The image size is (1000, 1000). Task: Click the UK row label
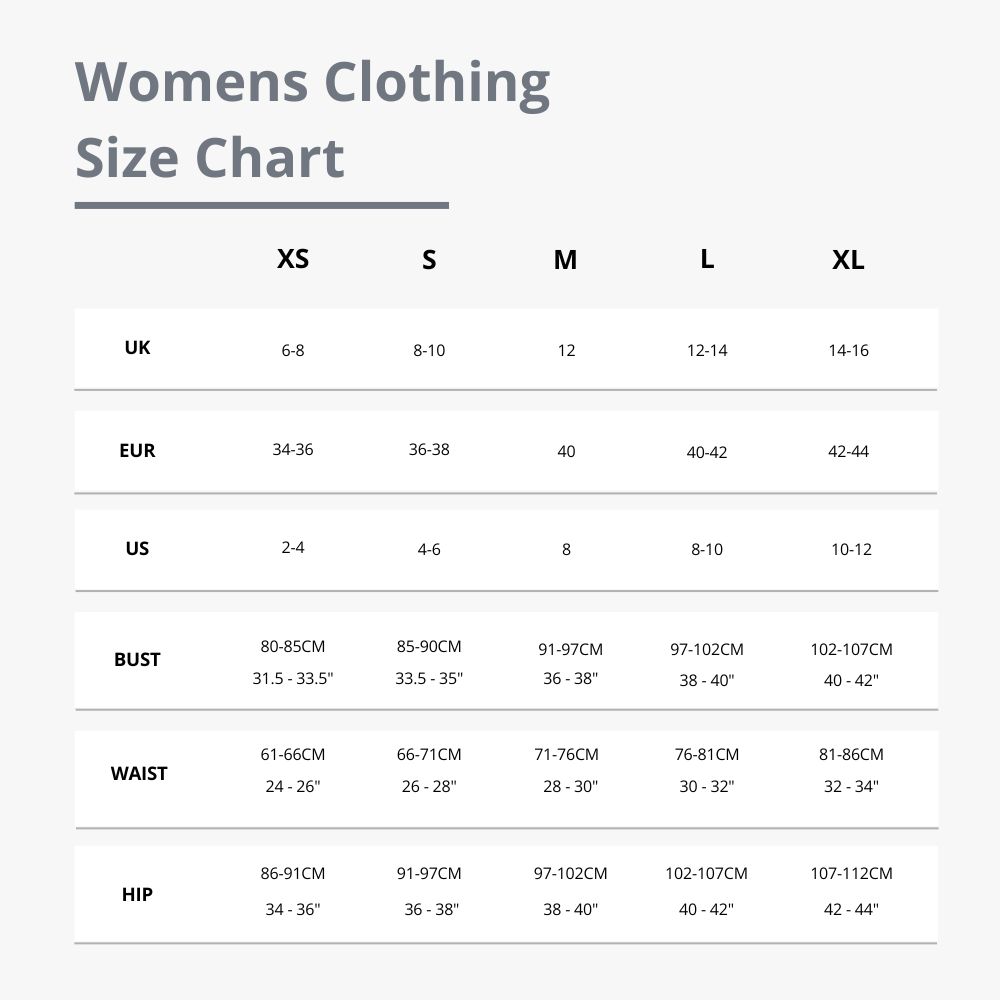(137, 348)
